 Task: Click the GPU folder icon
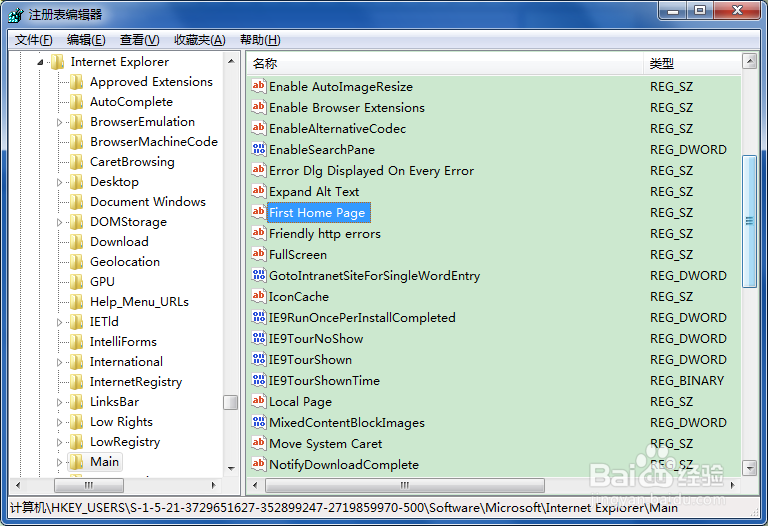point(76,282)
